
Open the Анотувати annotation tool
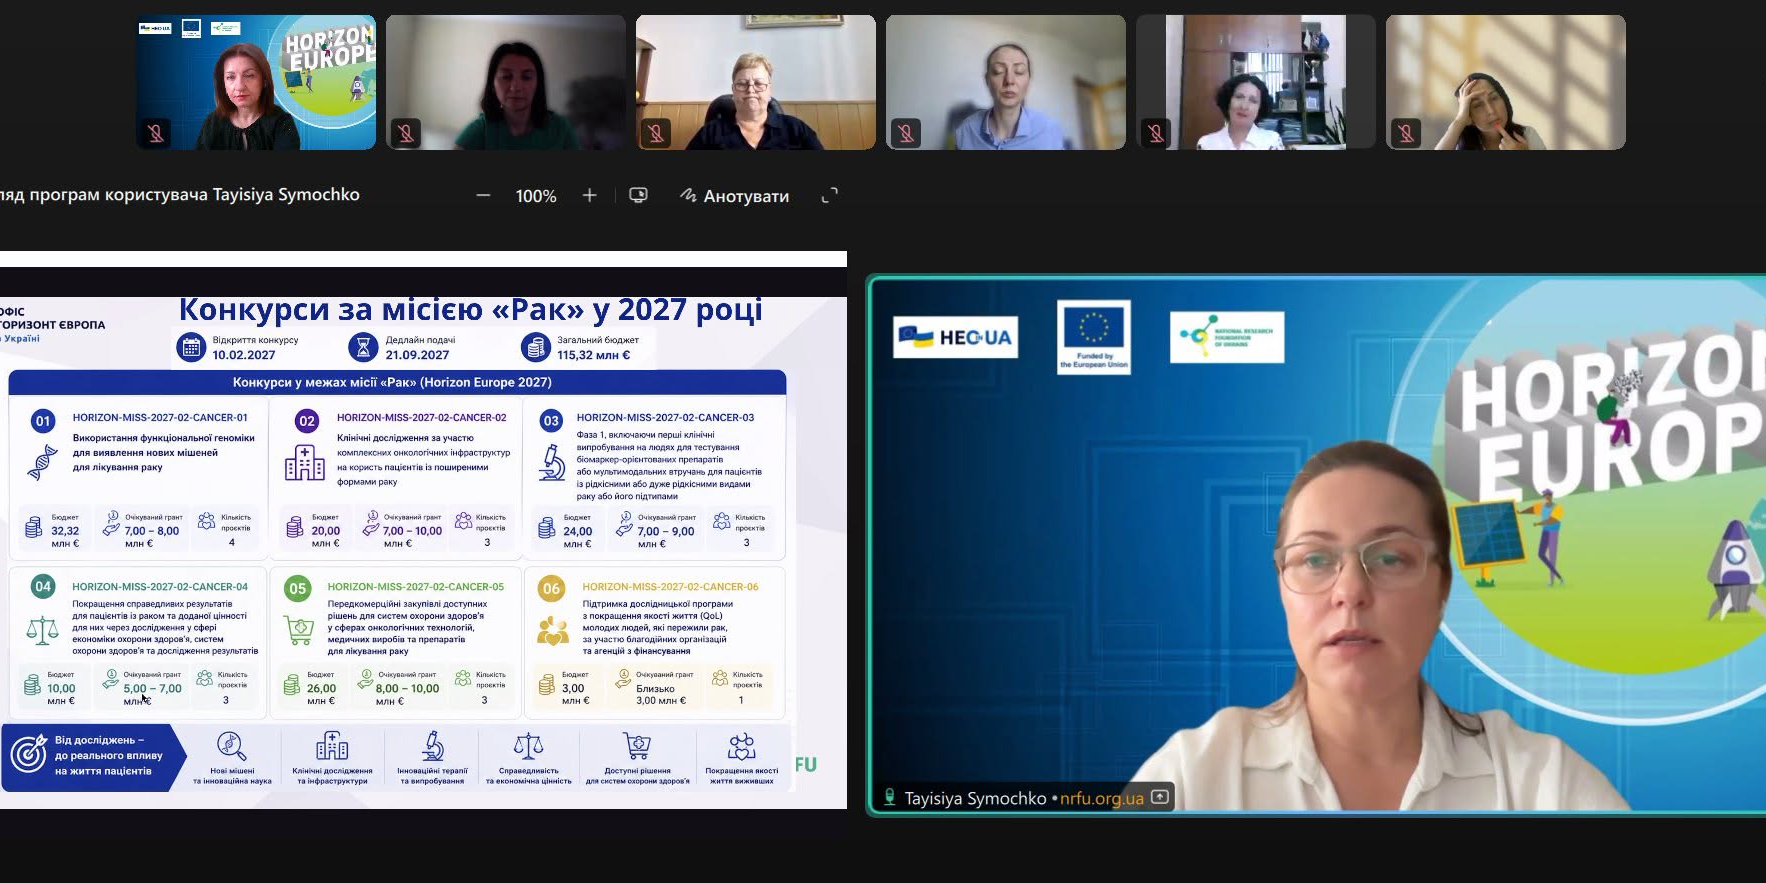click(735, 196)
